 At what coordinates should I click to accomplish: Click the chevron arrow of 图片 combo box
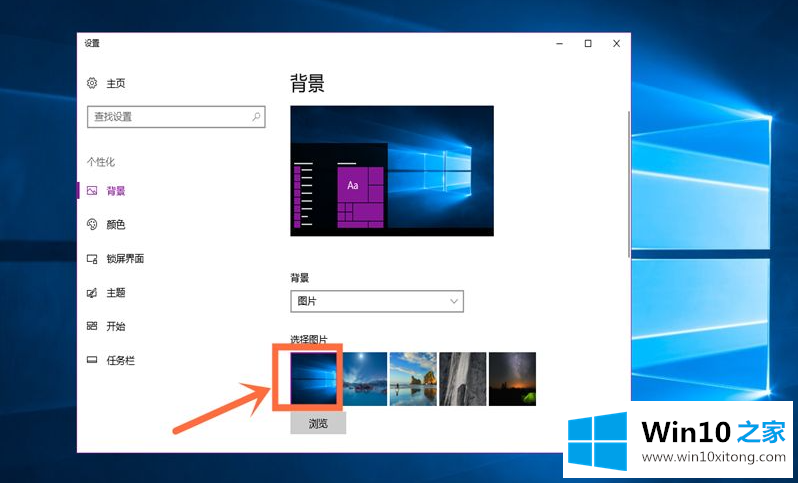pos(454,301)
